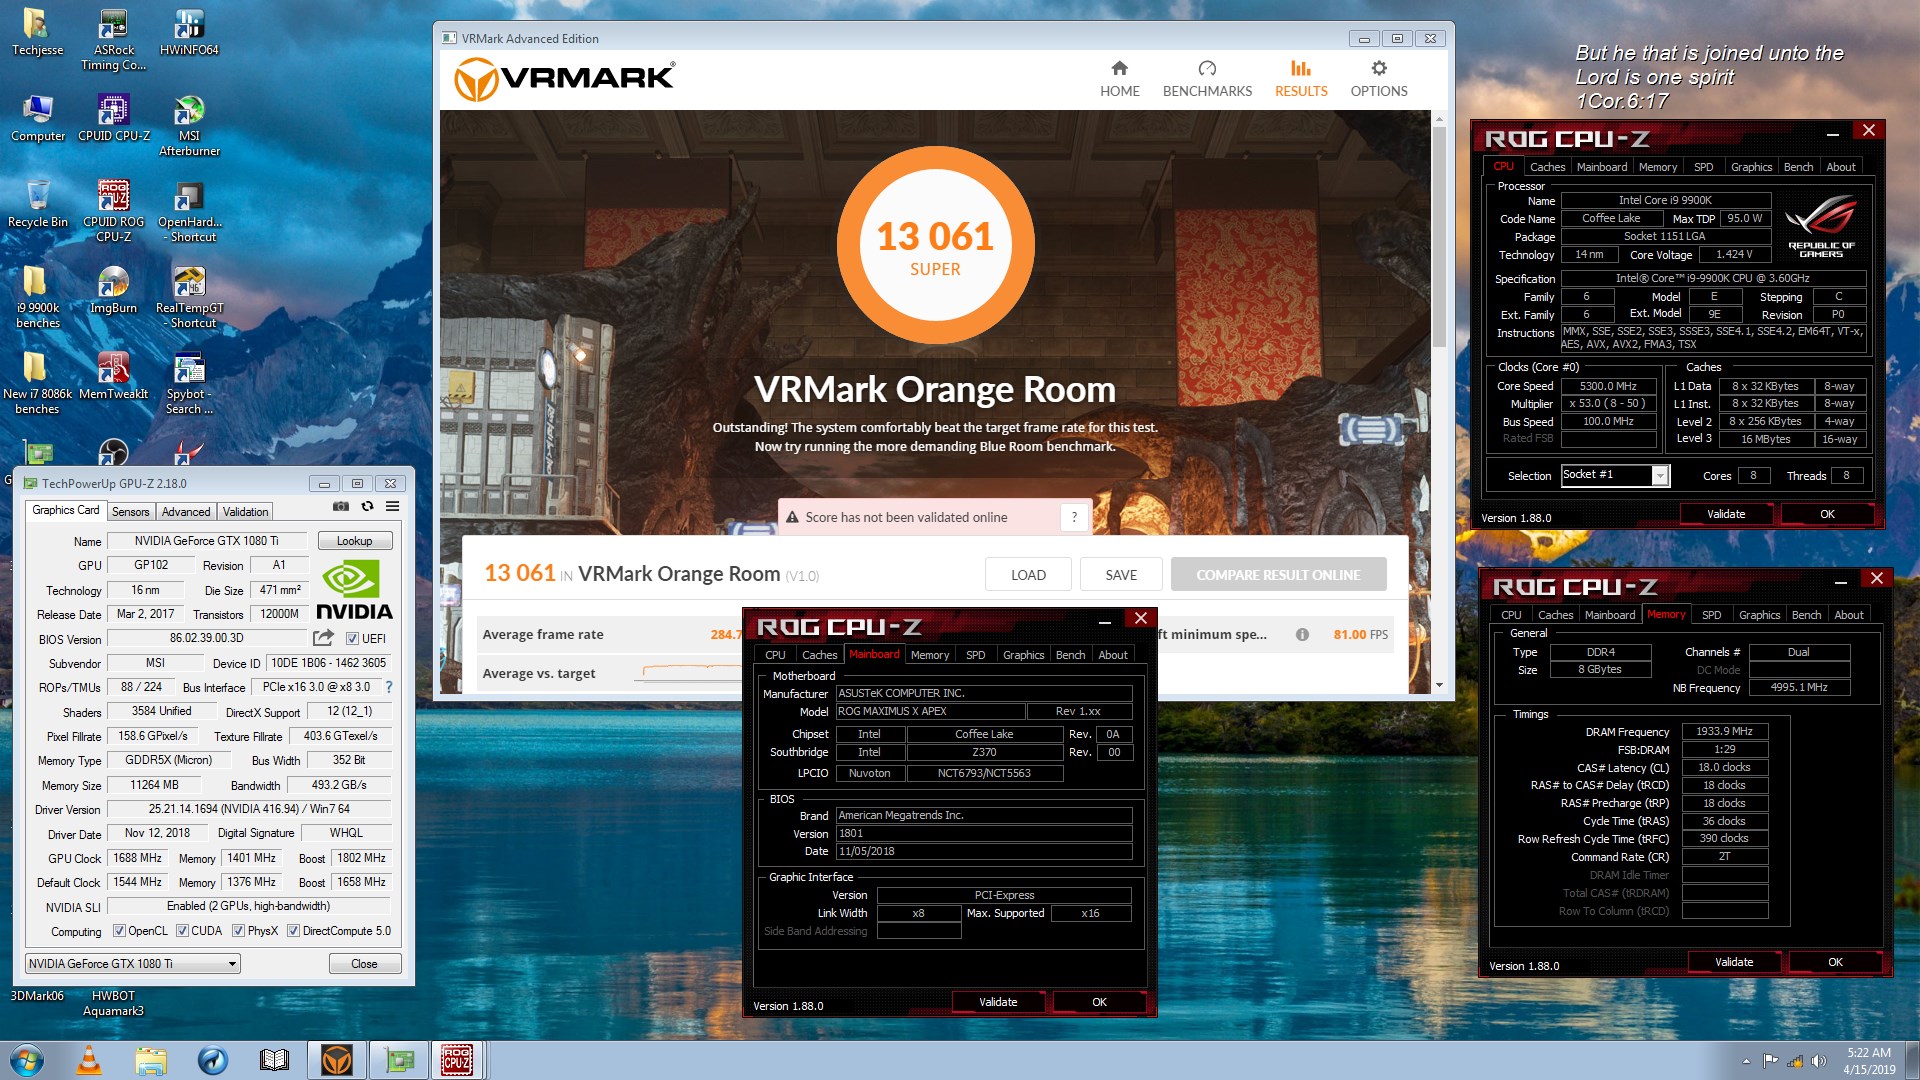
Task: Click VLC cone in the taskbar
Action: 89,1060
